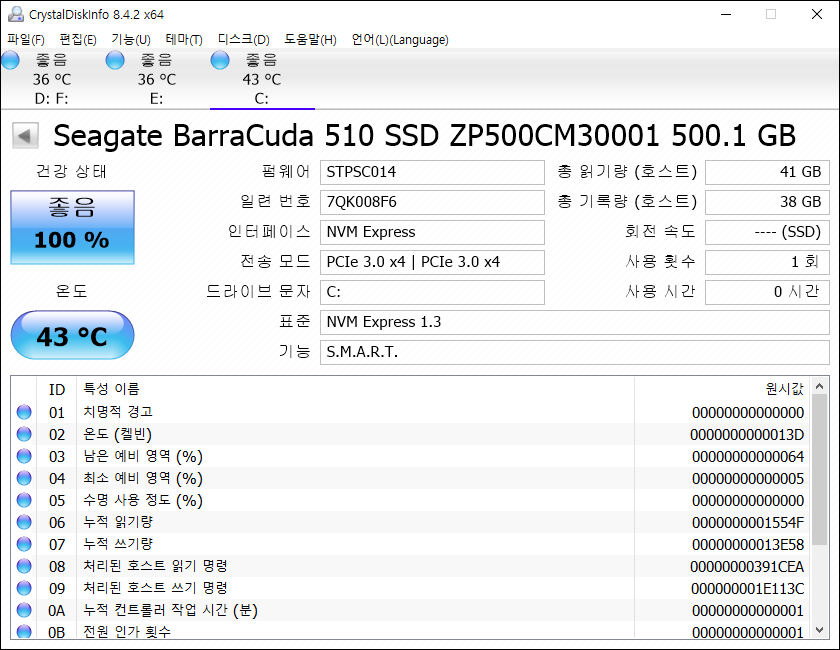
Task: Click the status orb of attribute 03
Action: [24, 456]
